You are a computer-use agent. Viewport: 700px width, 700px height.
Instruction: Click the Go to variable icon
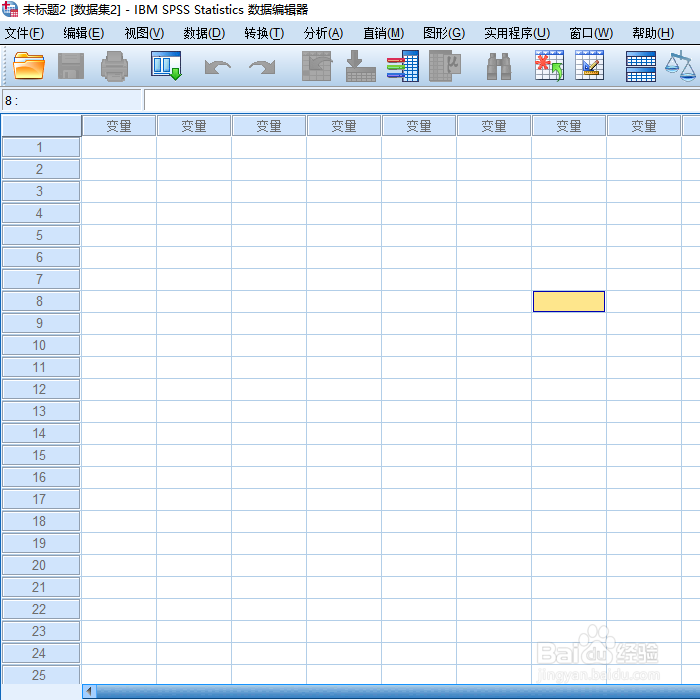point(360,66)
